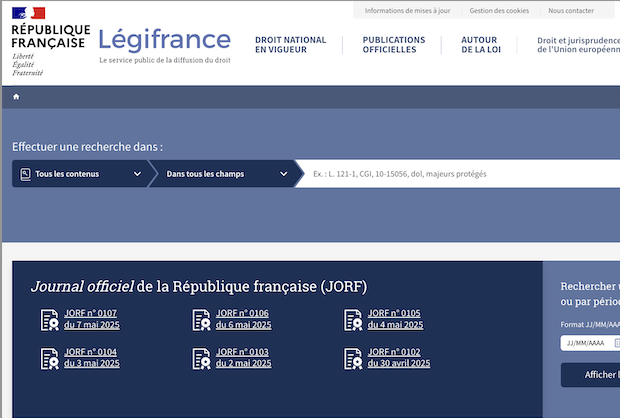
Task: Click the Nous contacter link
Action: (x=569, y=11)
